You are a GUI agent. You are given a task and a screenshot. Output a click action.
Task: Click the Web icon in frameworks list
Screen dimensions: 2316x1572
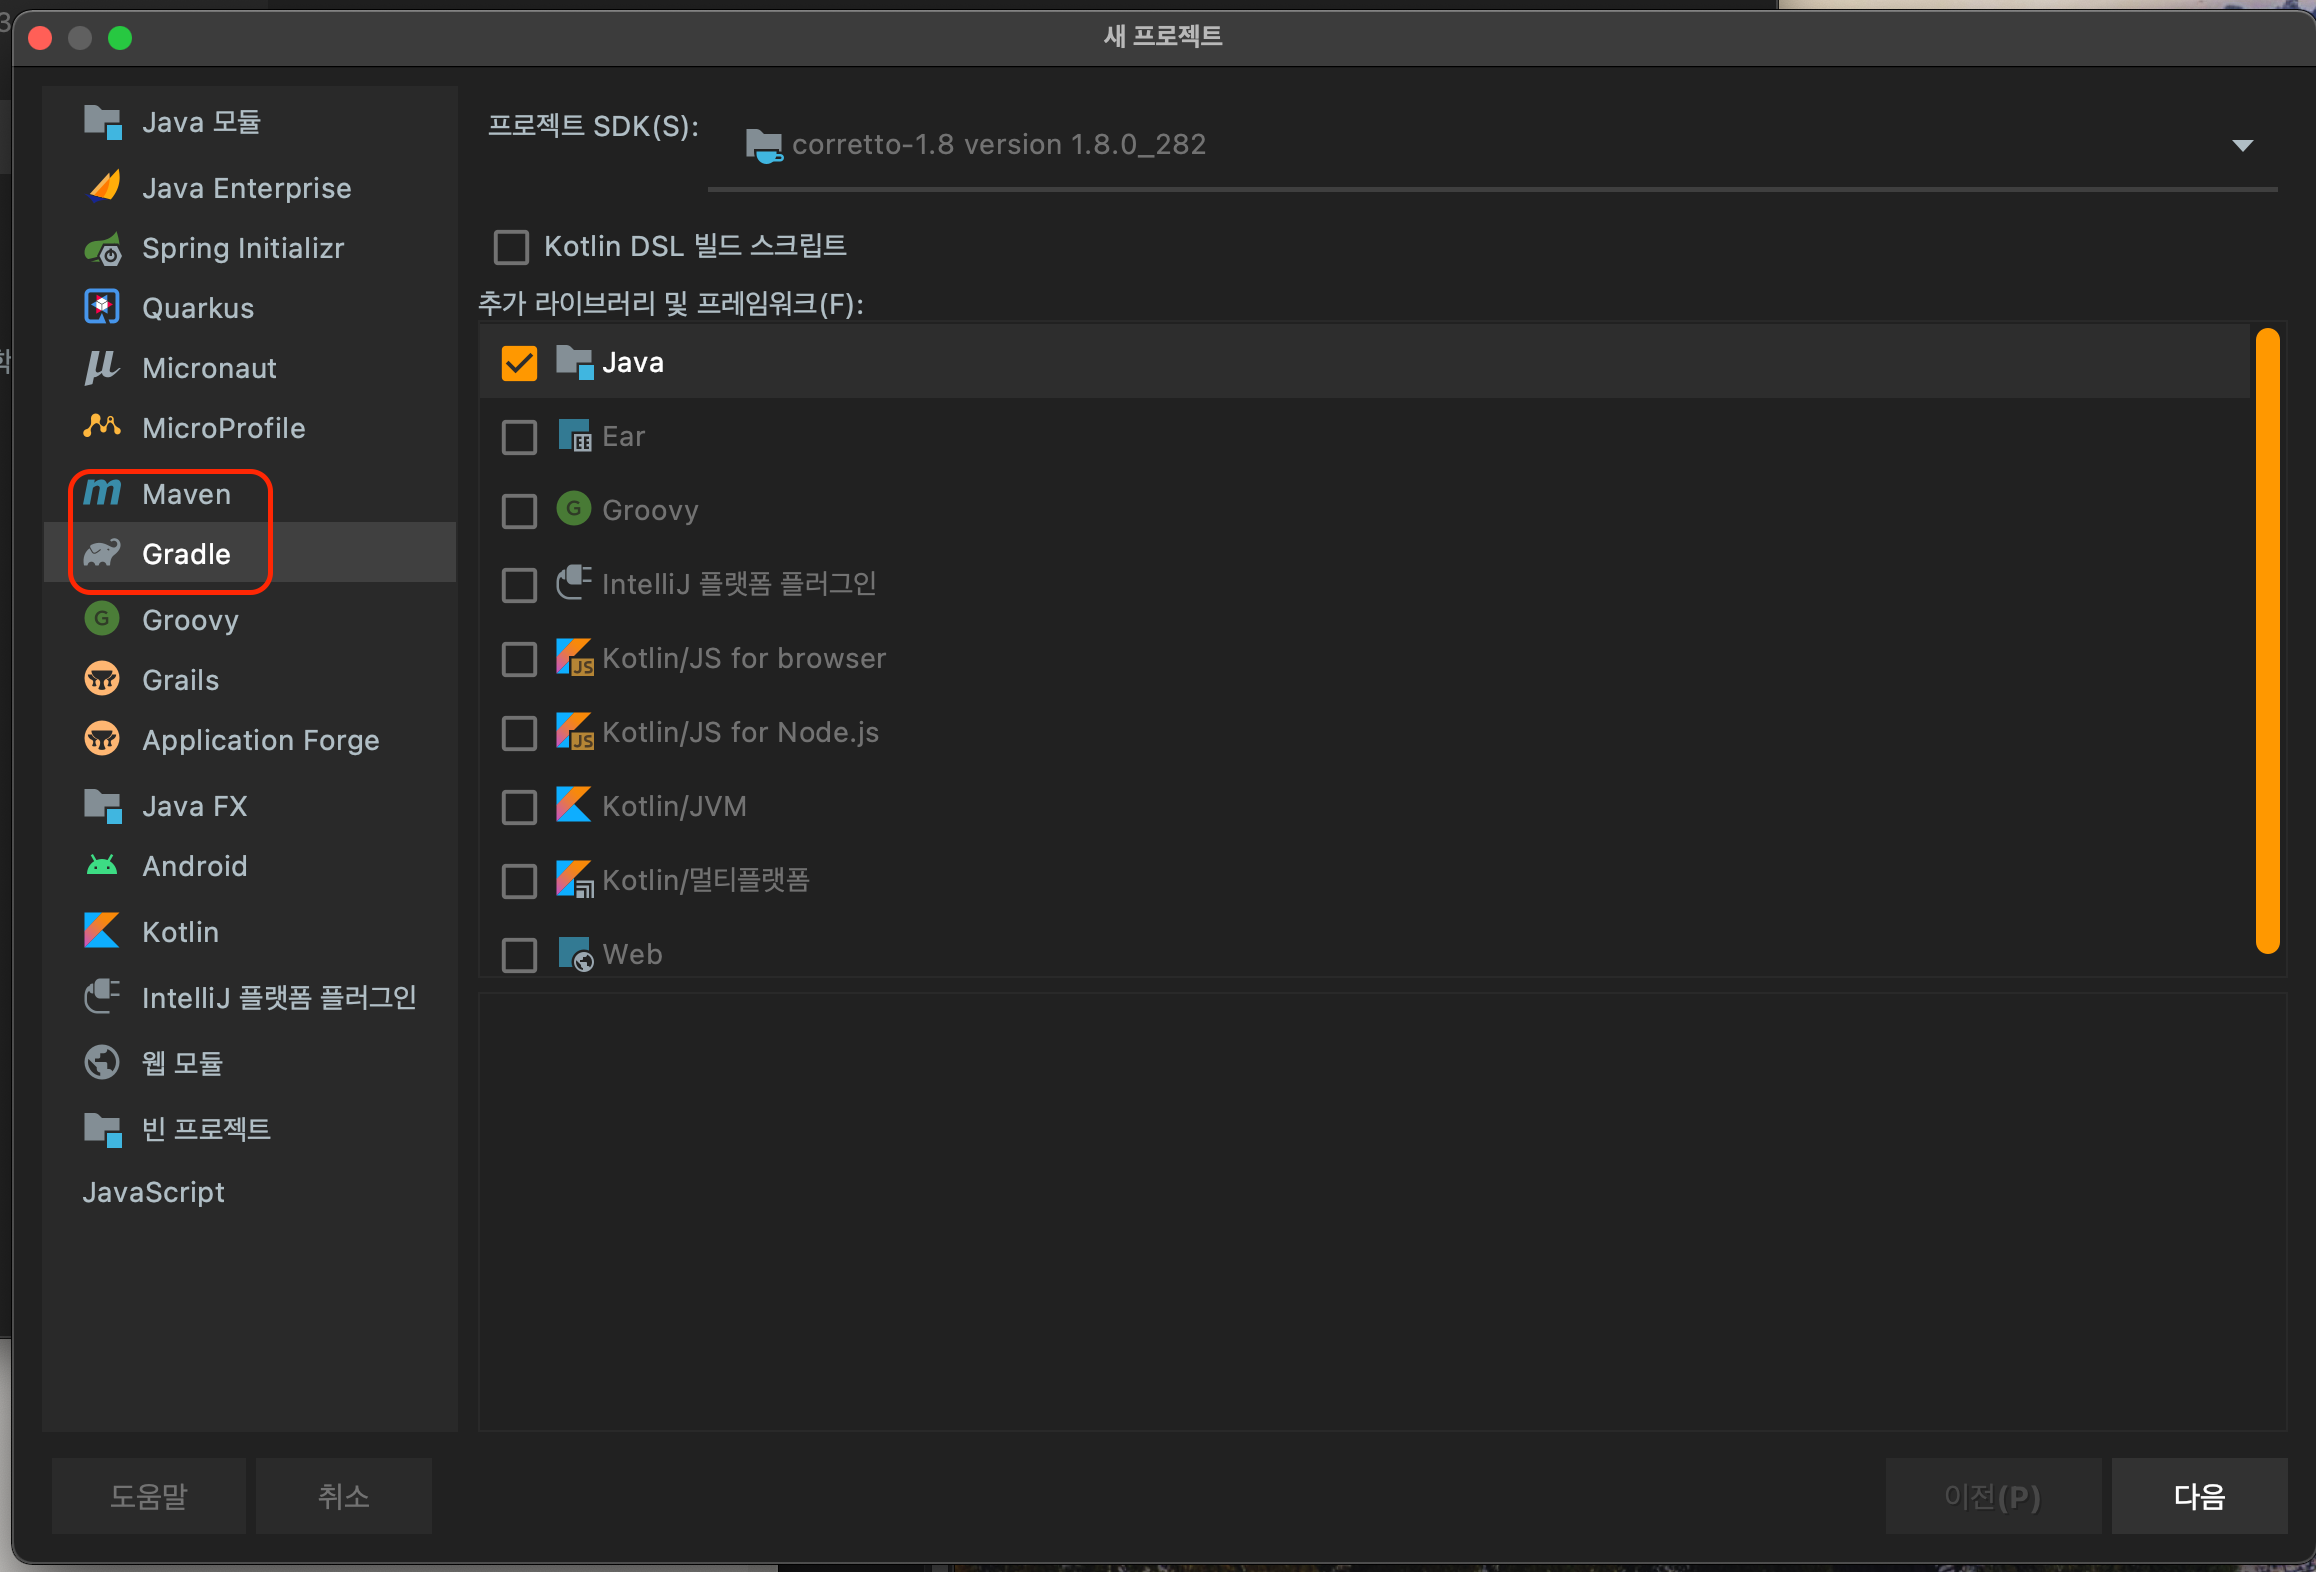pos(575,953)
